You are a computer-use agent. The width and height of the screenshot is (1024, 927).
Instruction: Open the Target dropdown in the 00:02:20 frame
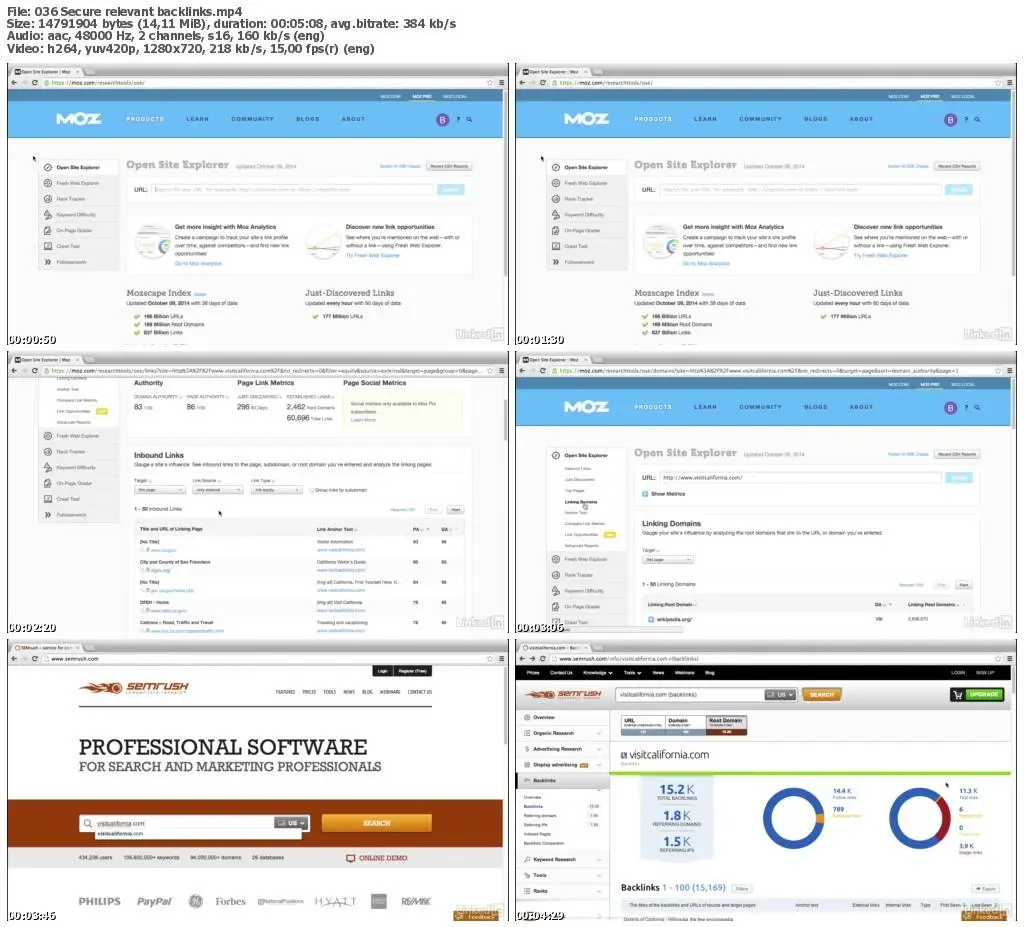click(x=160, y=490)
